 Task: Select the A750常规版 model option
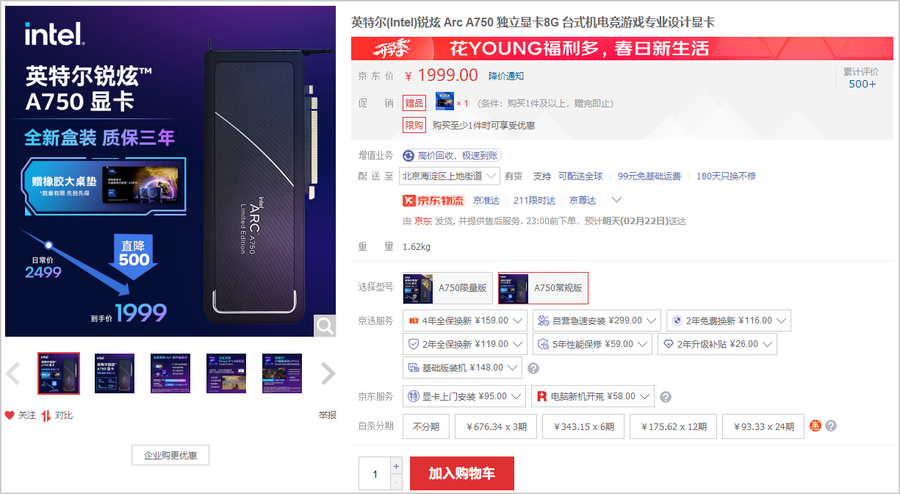tap(543, 288)
